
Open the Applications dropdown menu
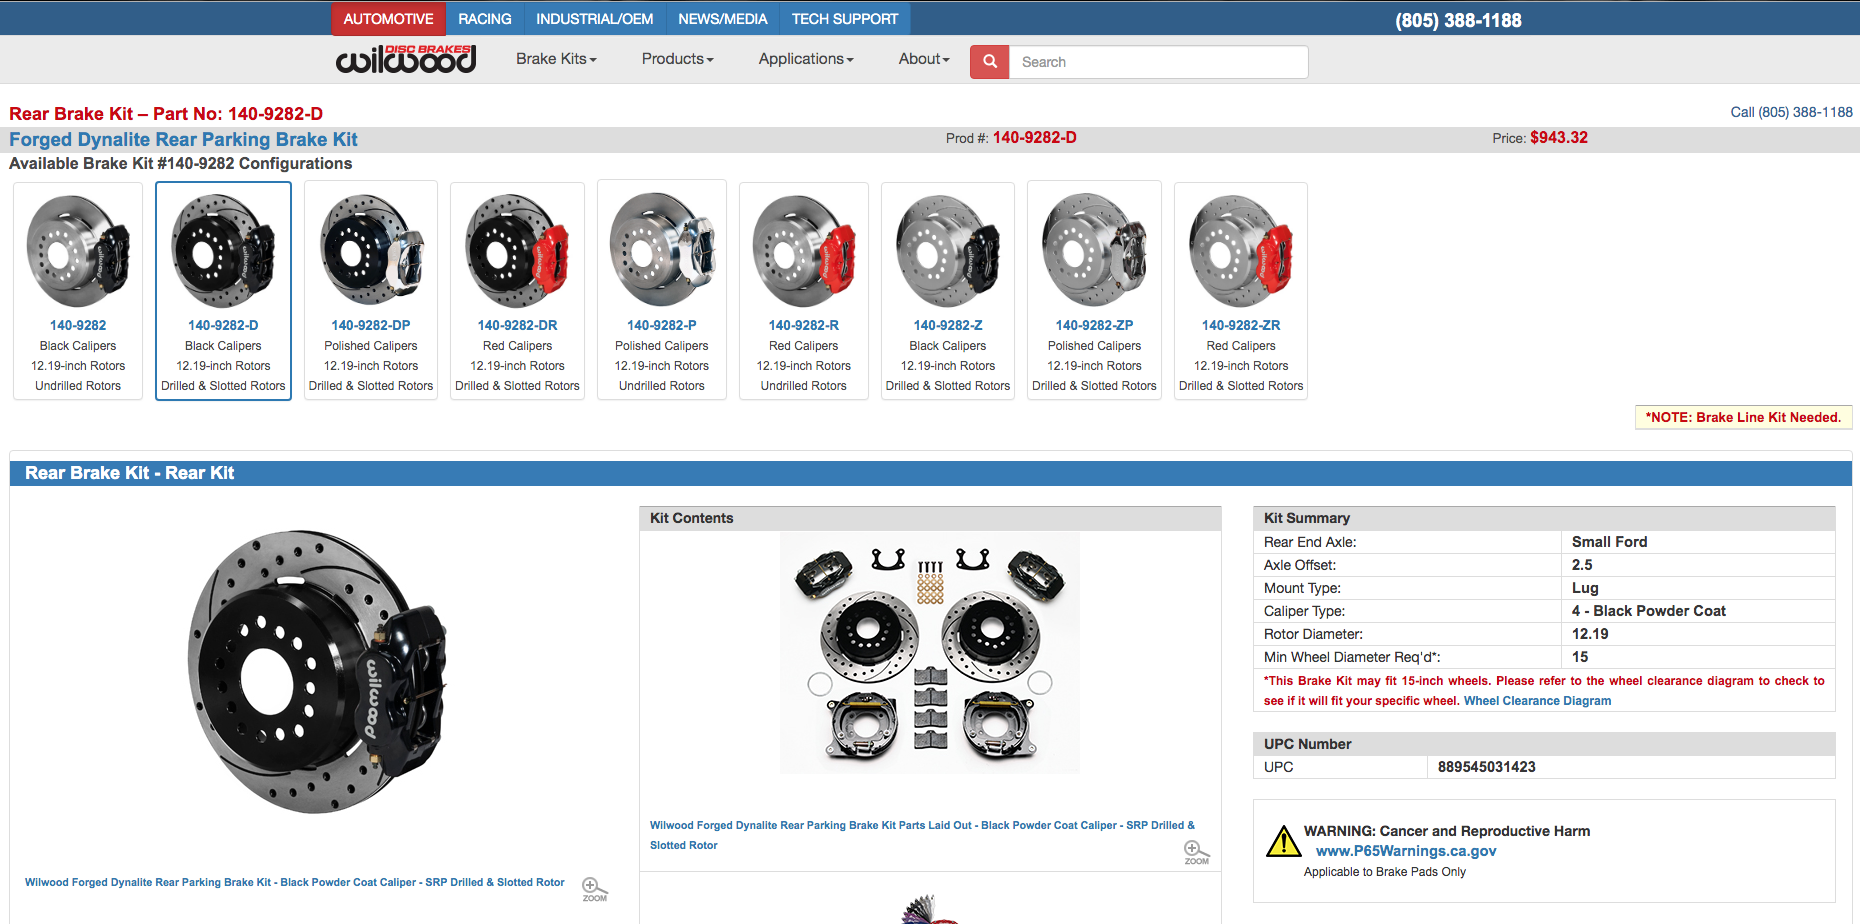pyautogui.click(x=806, y=59)
